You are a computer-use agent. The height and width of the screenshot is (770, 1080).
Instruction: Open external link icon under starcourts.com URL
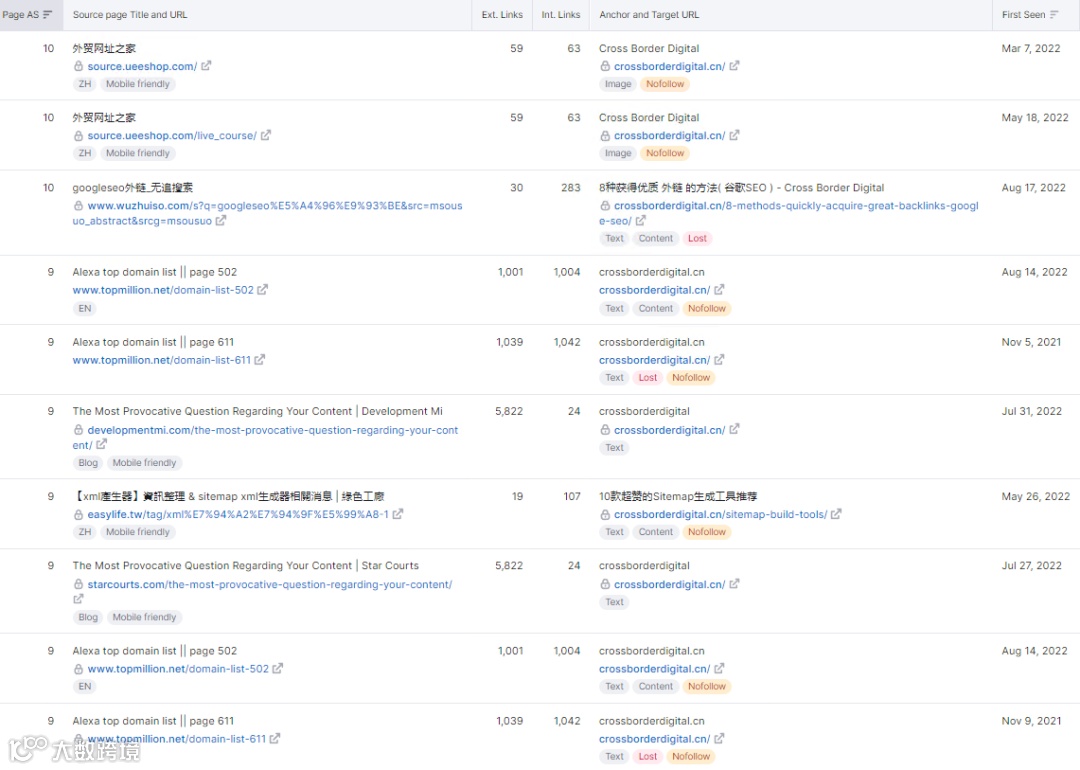click(78, 599)
